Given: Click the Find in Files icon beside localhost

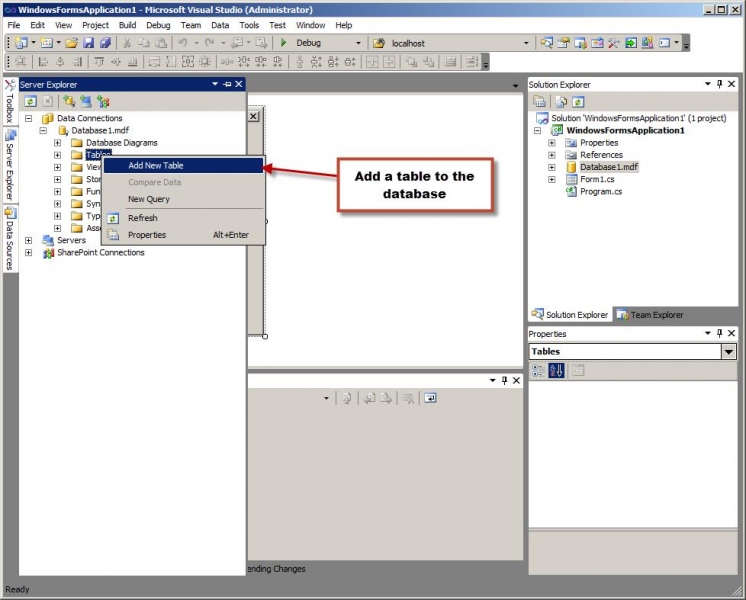Looking at the screenshot, I should click(x=379, y=43).
